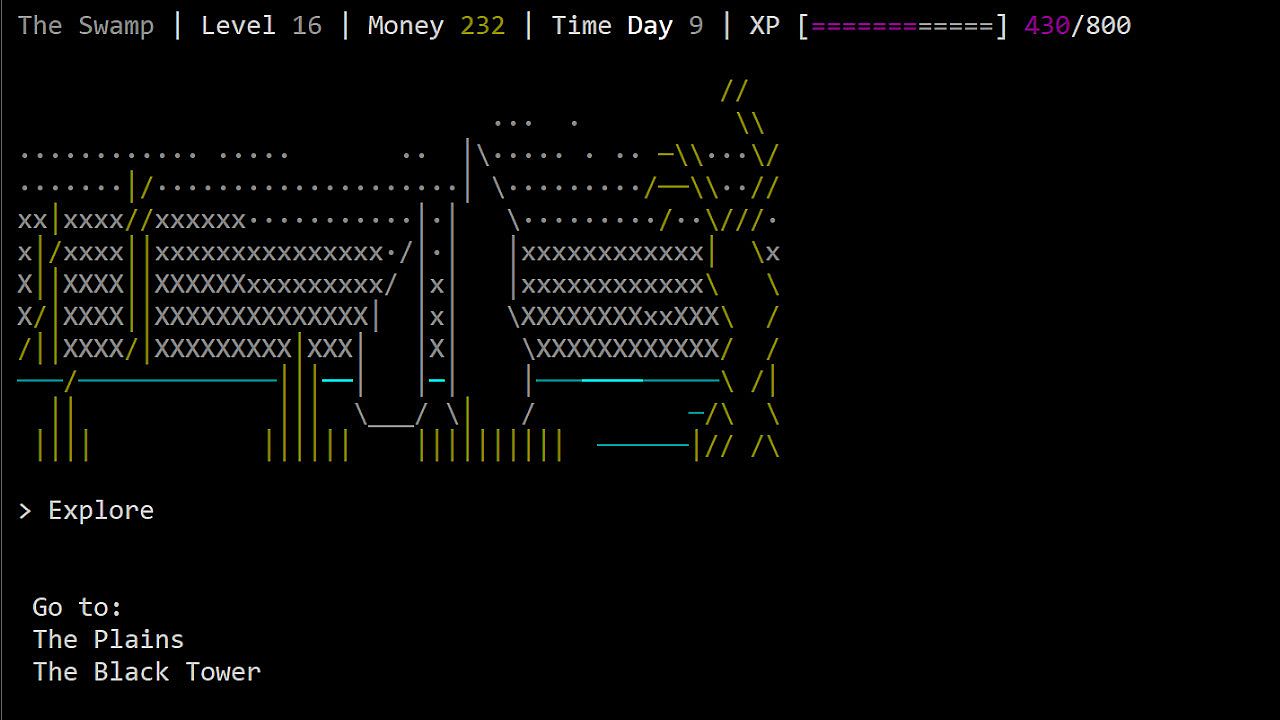
Task: Go to The Plains
Action: (x=108, y=639)
